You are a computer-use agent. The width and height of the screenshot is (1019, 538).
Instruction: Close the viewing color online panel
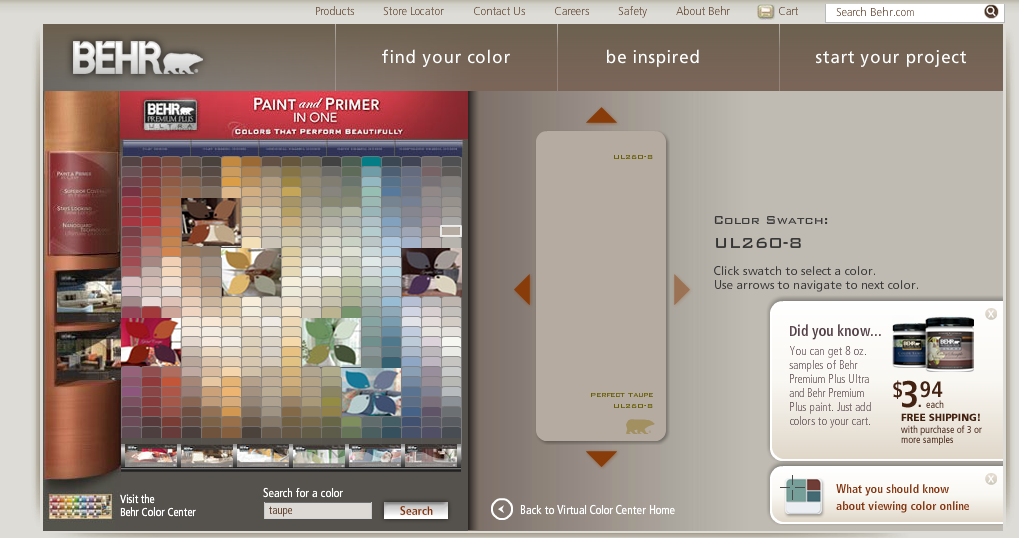(x=991, y=479)
